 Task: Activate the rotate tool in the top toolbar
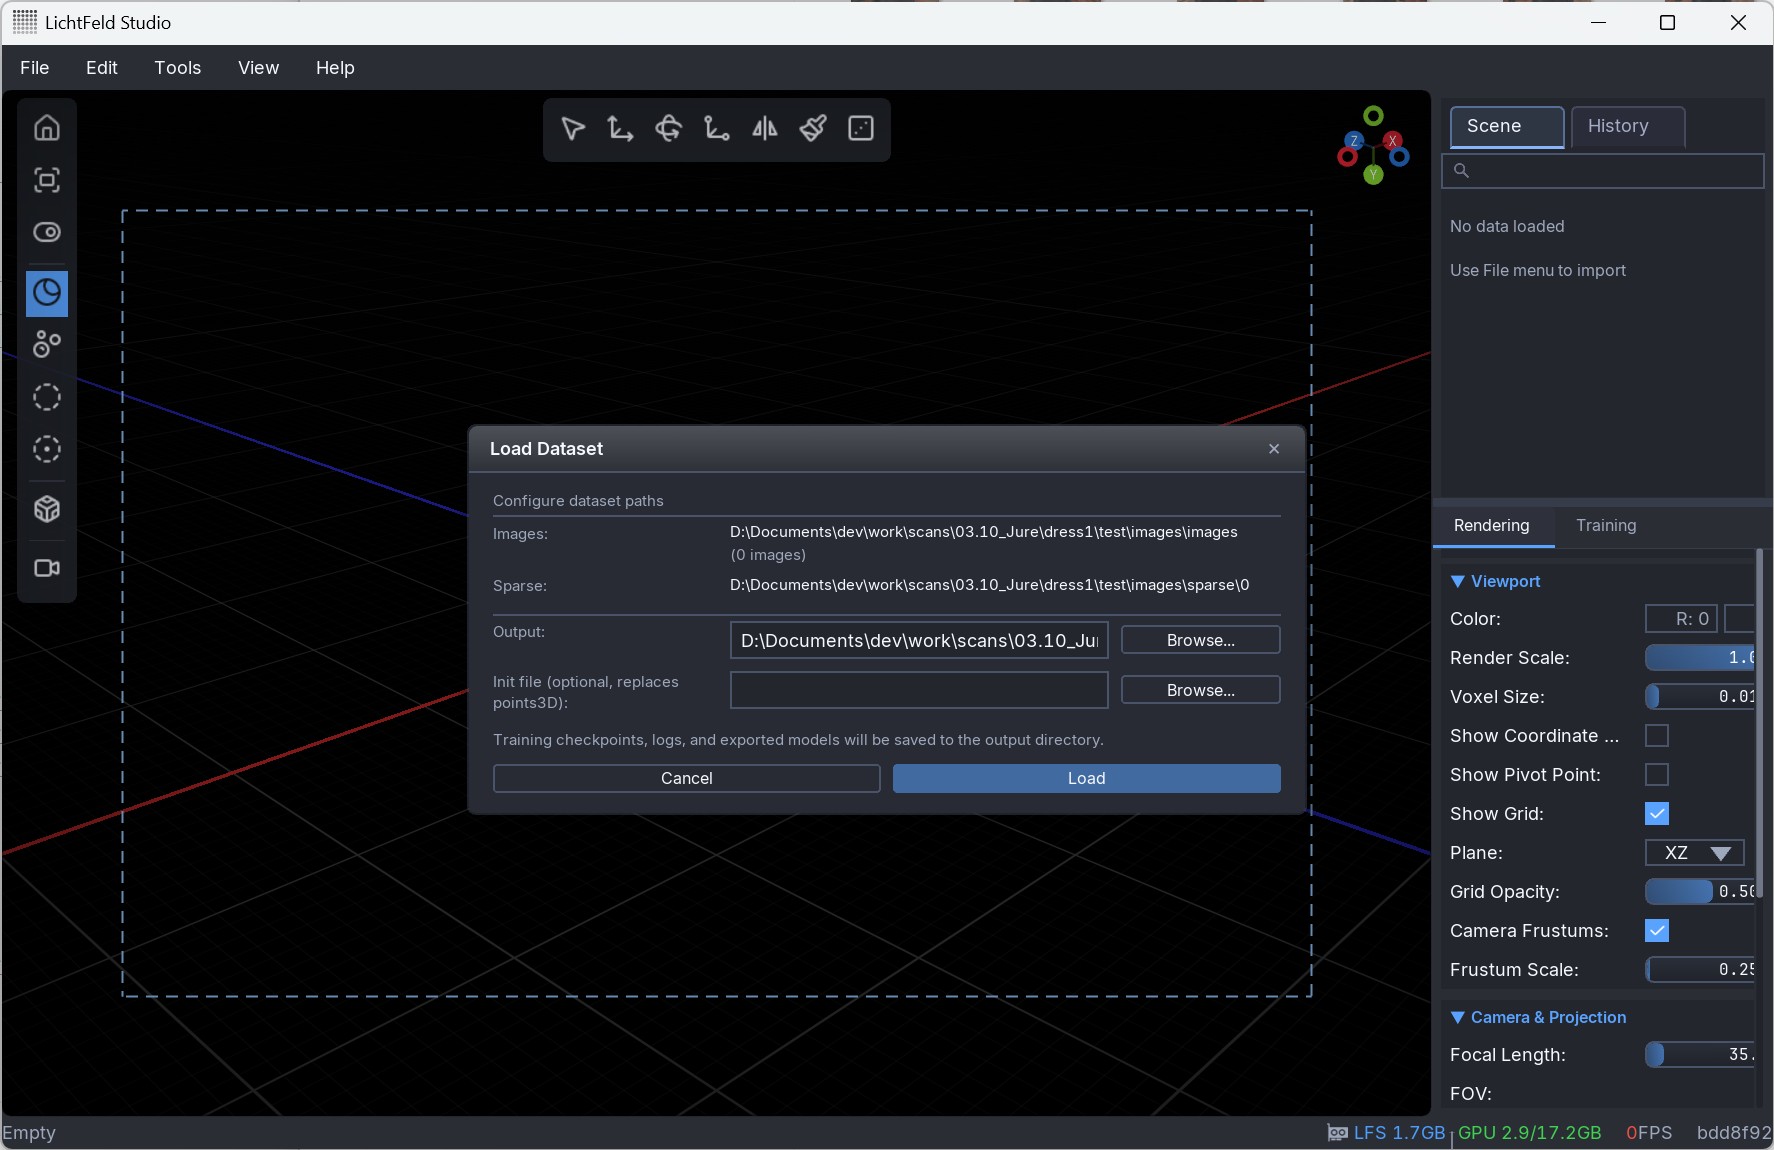(x=668, y=128)
